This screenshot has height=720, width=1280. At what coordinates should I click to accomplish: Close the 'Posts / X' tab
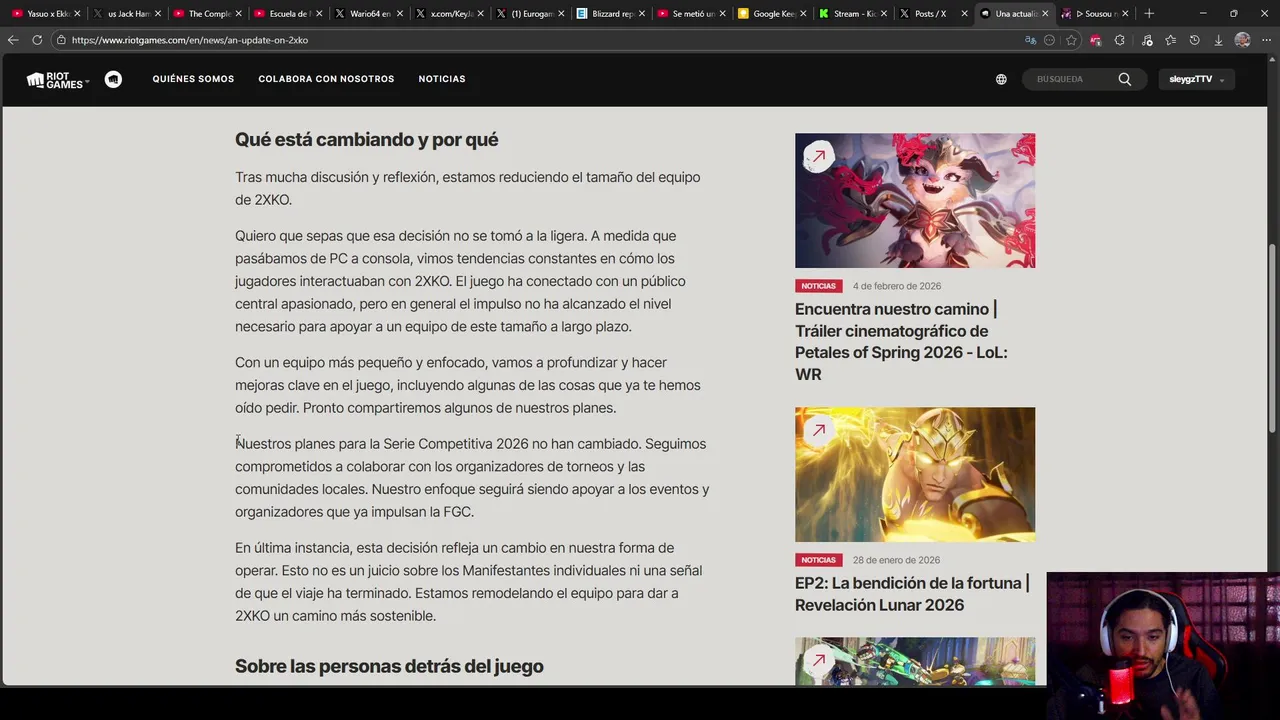[965, 14]
